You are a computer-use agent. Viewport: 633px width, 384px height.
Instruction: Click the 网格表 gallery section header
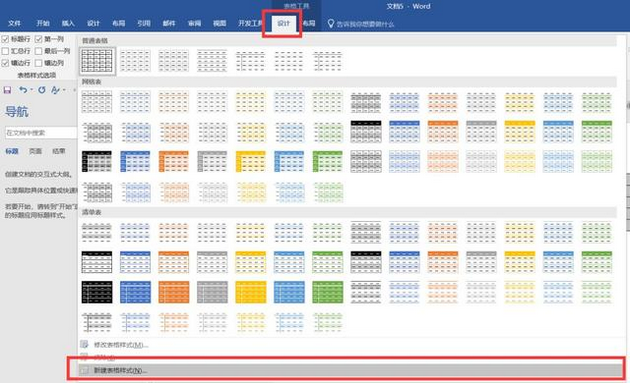click(x=92, y=82)
